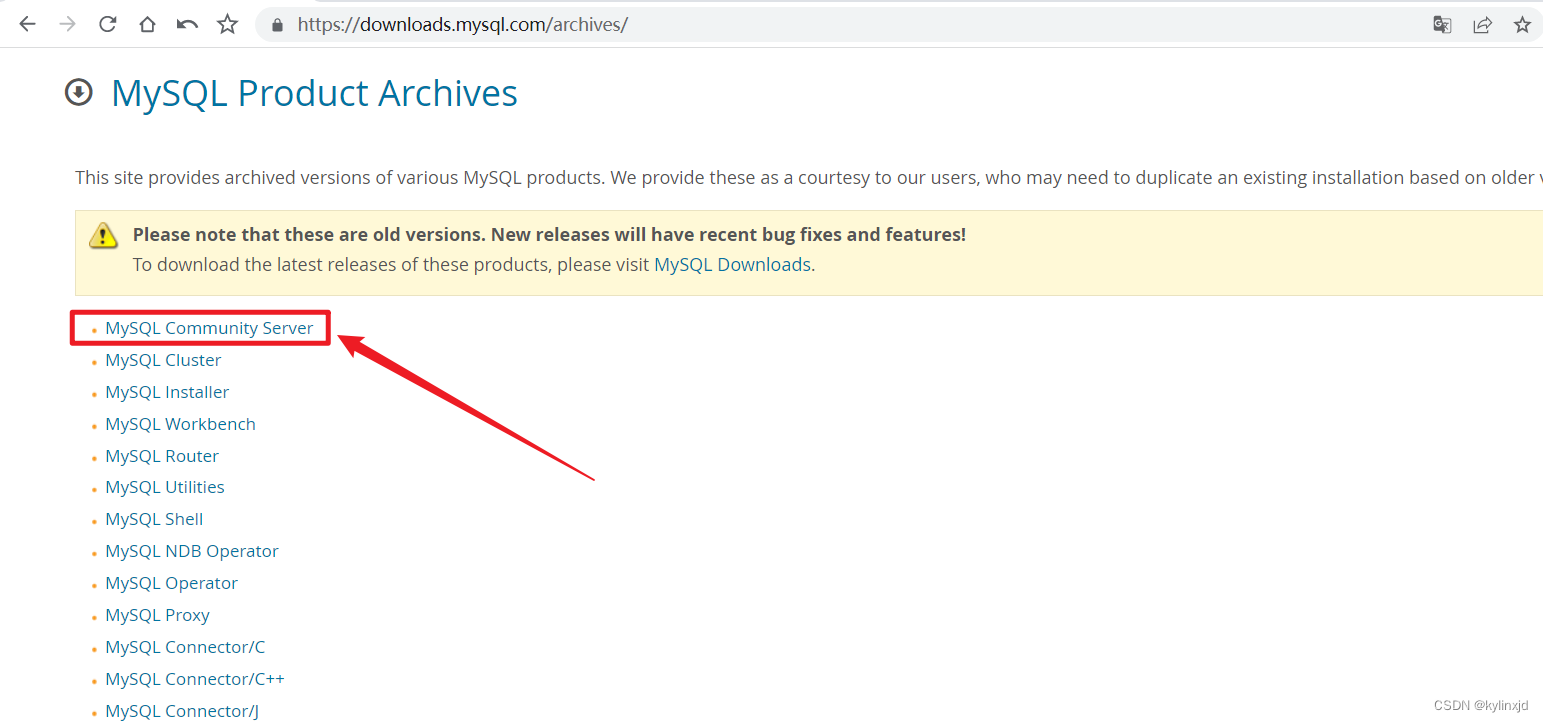Open the MySQL Proxy link

157,615
